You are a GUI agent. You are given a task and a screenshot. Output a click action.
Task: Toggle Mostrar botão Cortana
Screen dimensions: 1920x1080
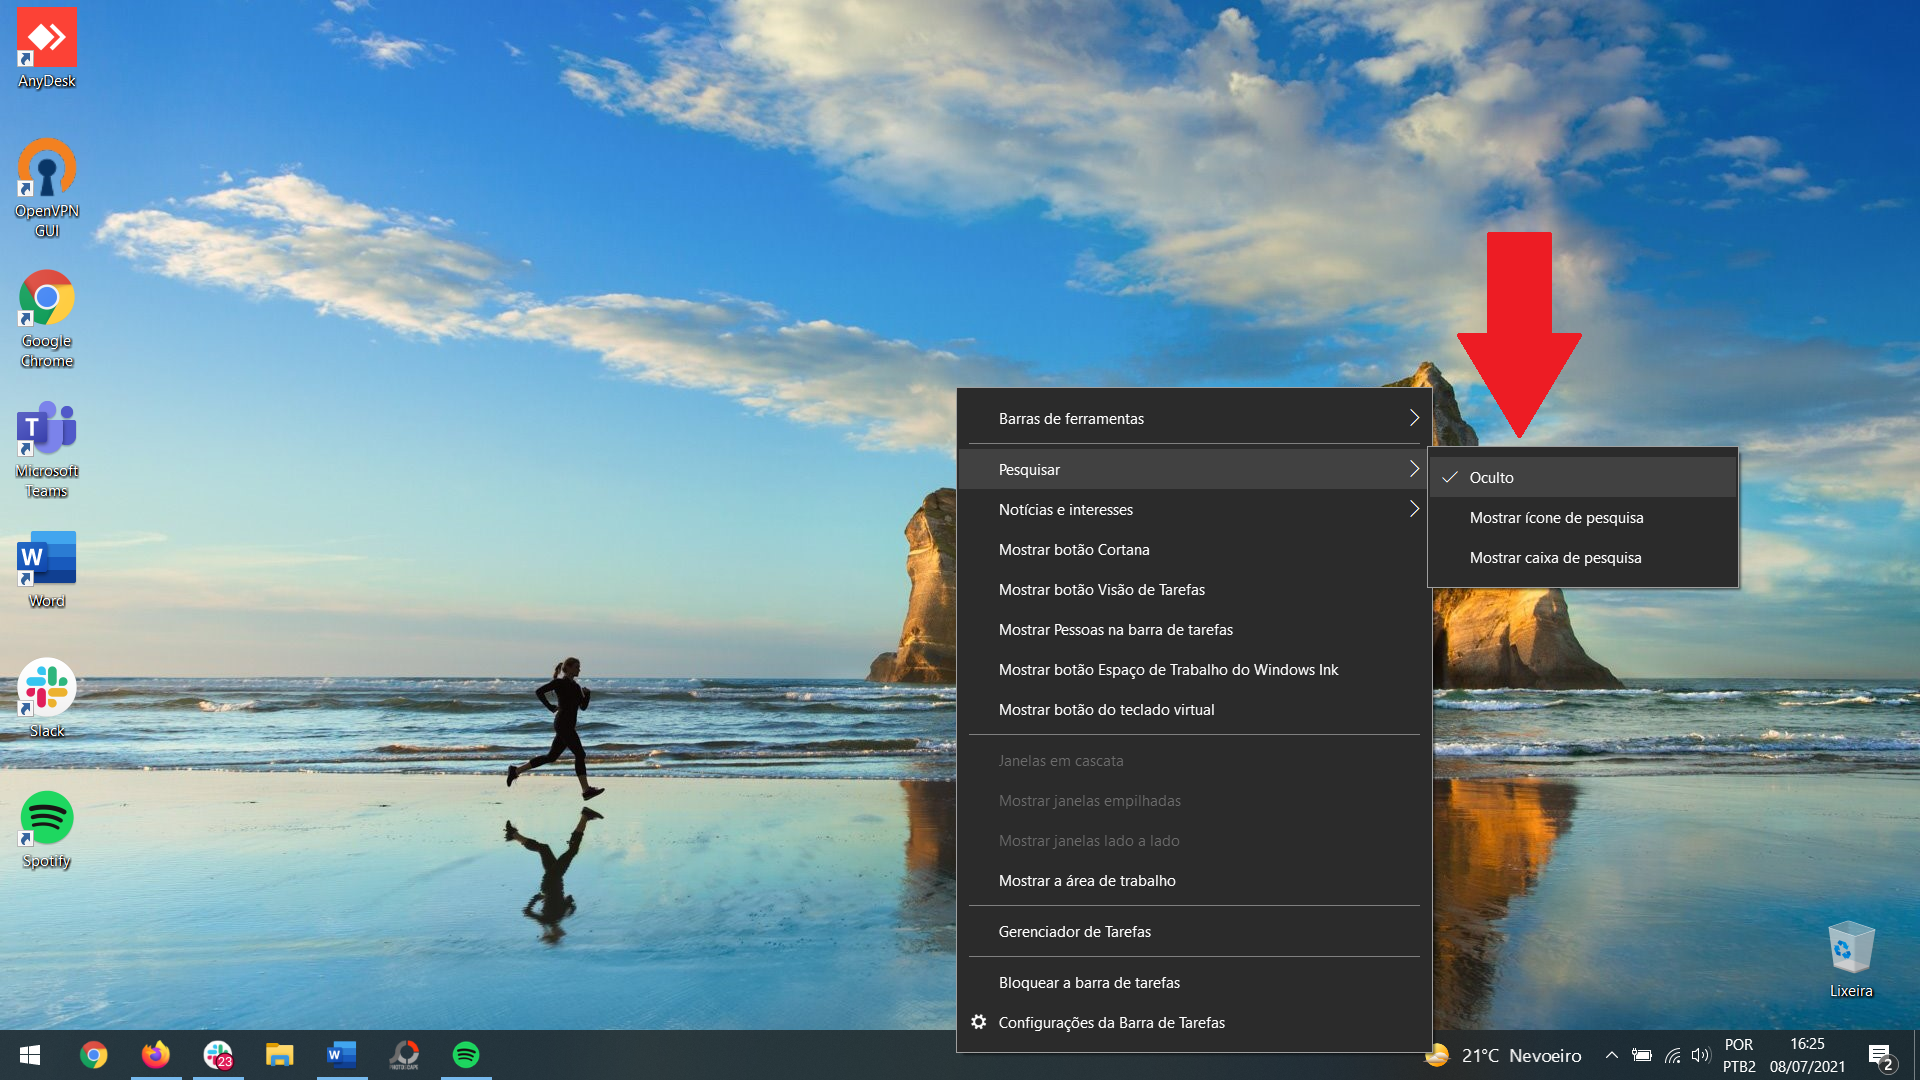click(x=1194, y=549)
